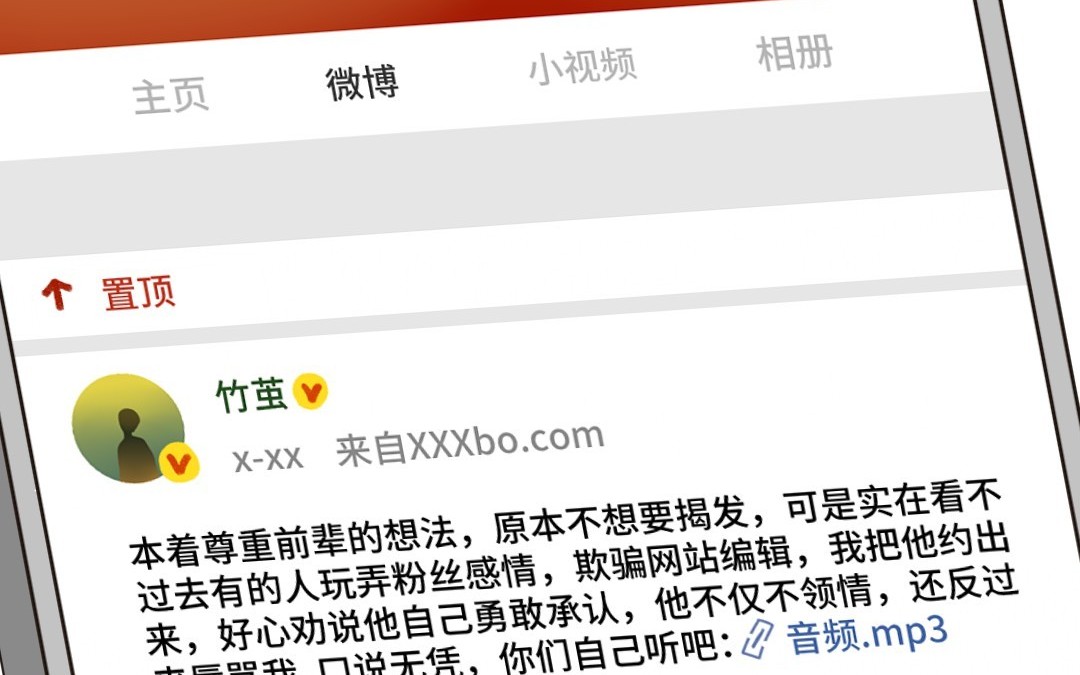
Task: Click the V badge on the avatar
Action: [179, 464]
